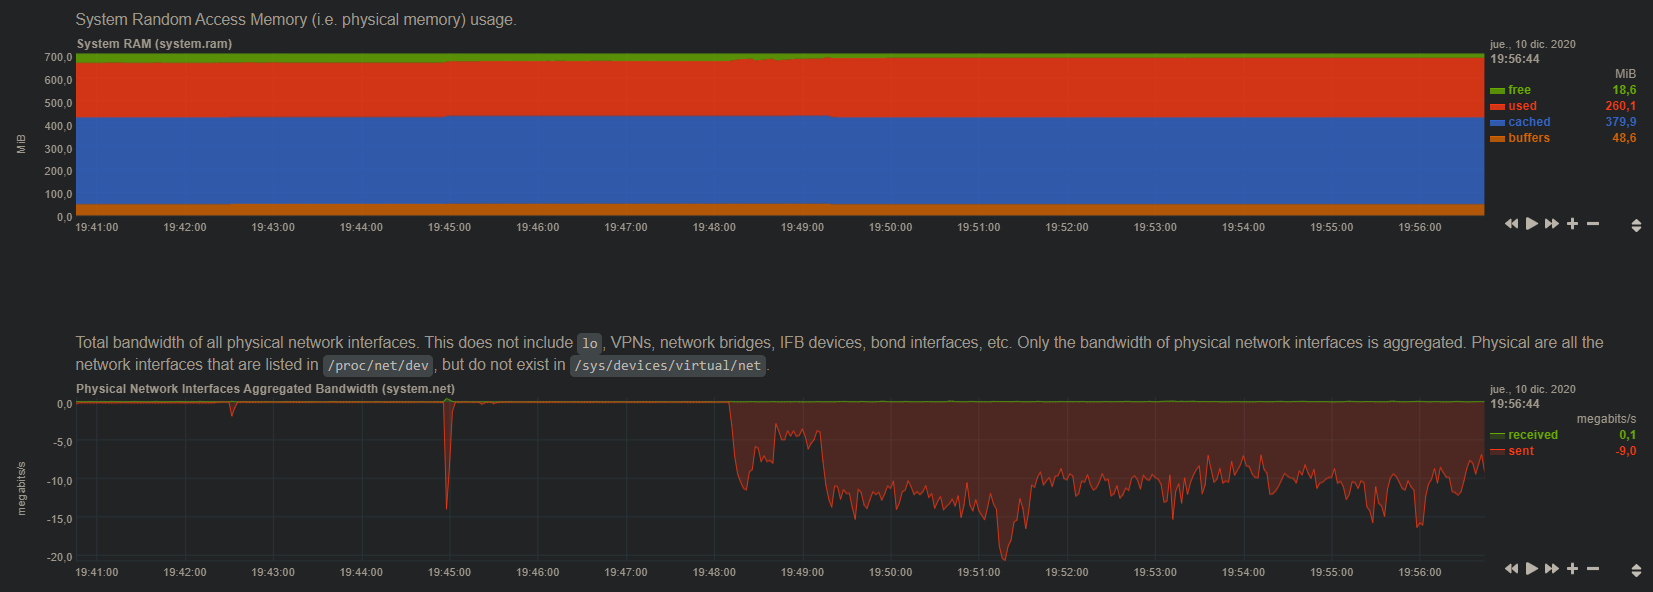Viewport: 1653px width, 592px height.
Task: Zoom in the network bandwidth chart
Action: 1573,569
